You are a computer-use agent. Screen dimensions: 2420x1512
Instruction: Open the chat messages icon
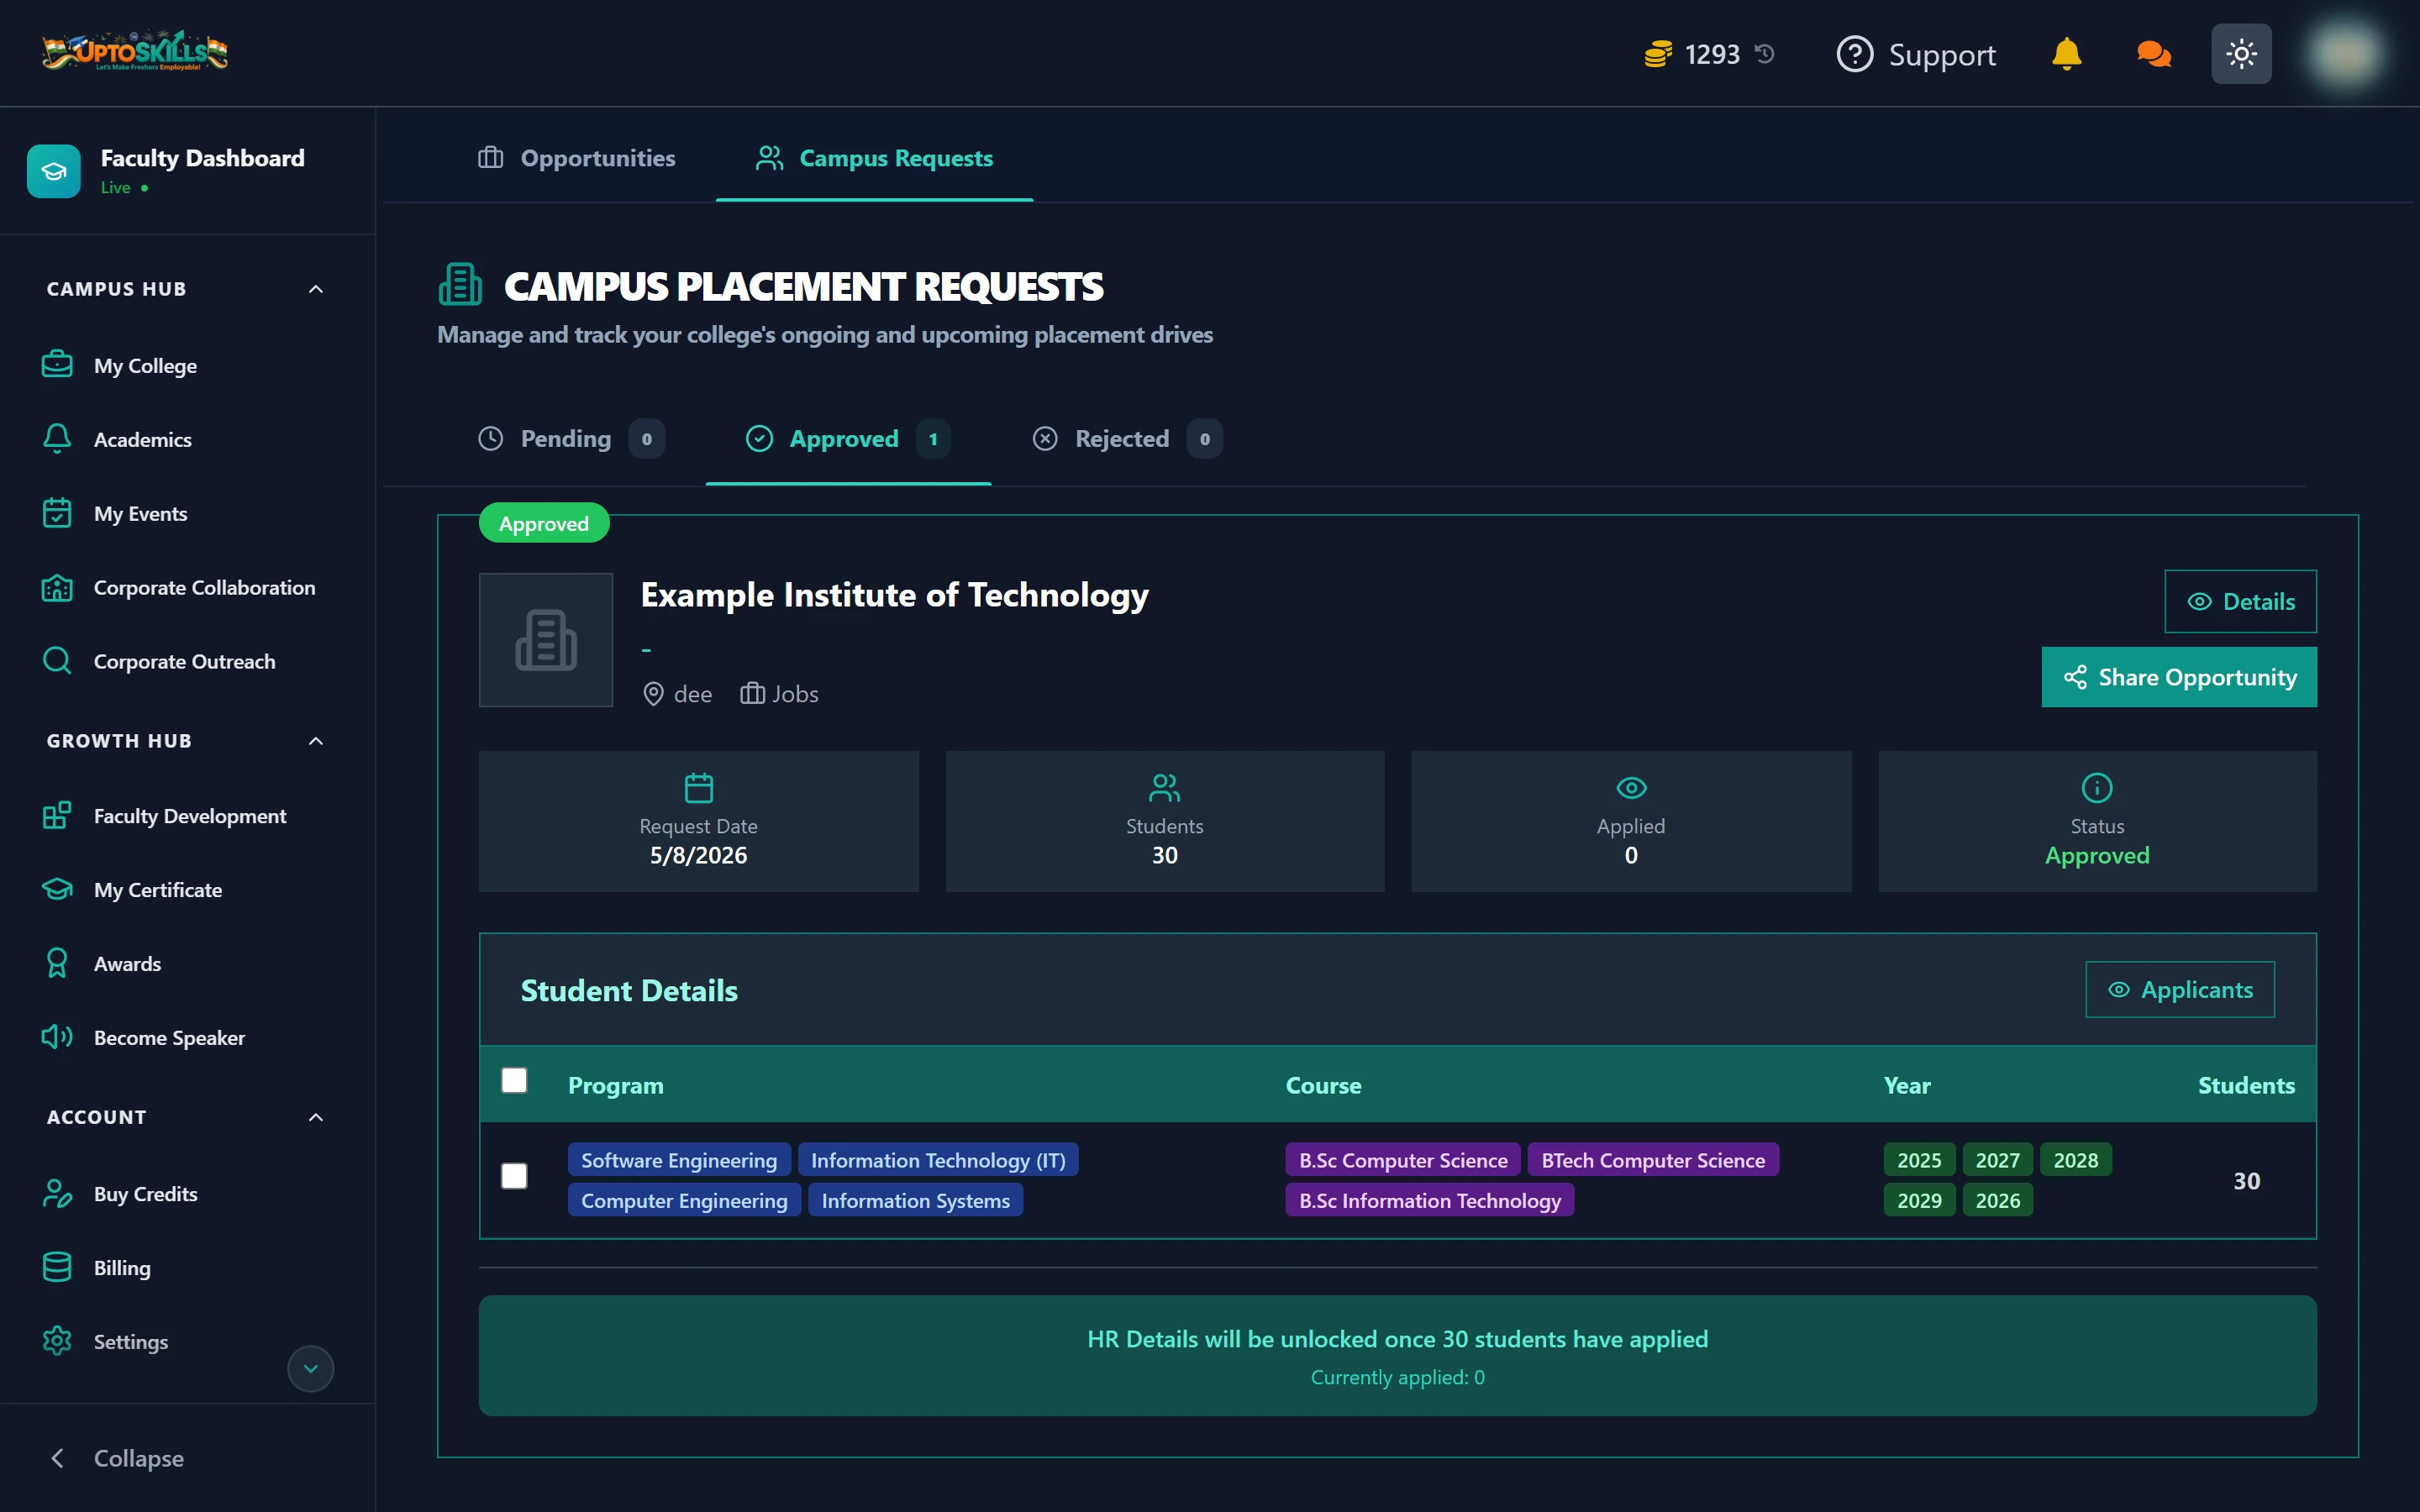tap(2153, 54)
